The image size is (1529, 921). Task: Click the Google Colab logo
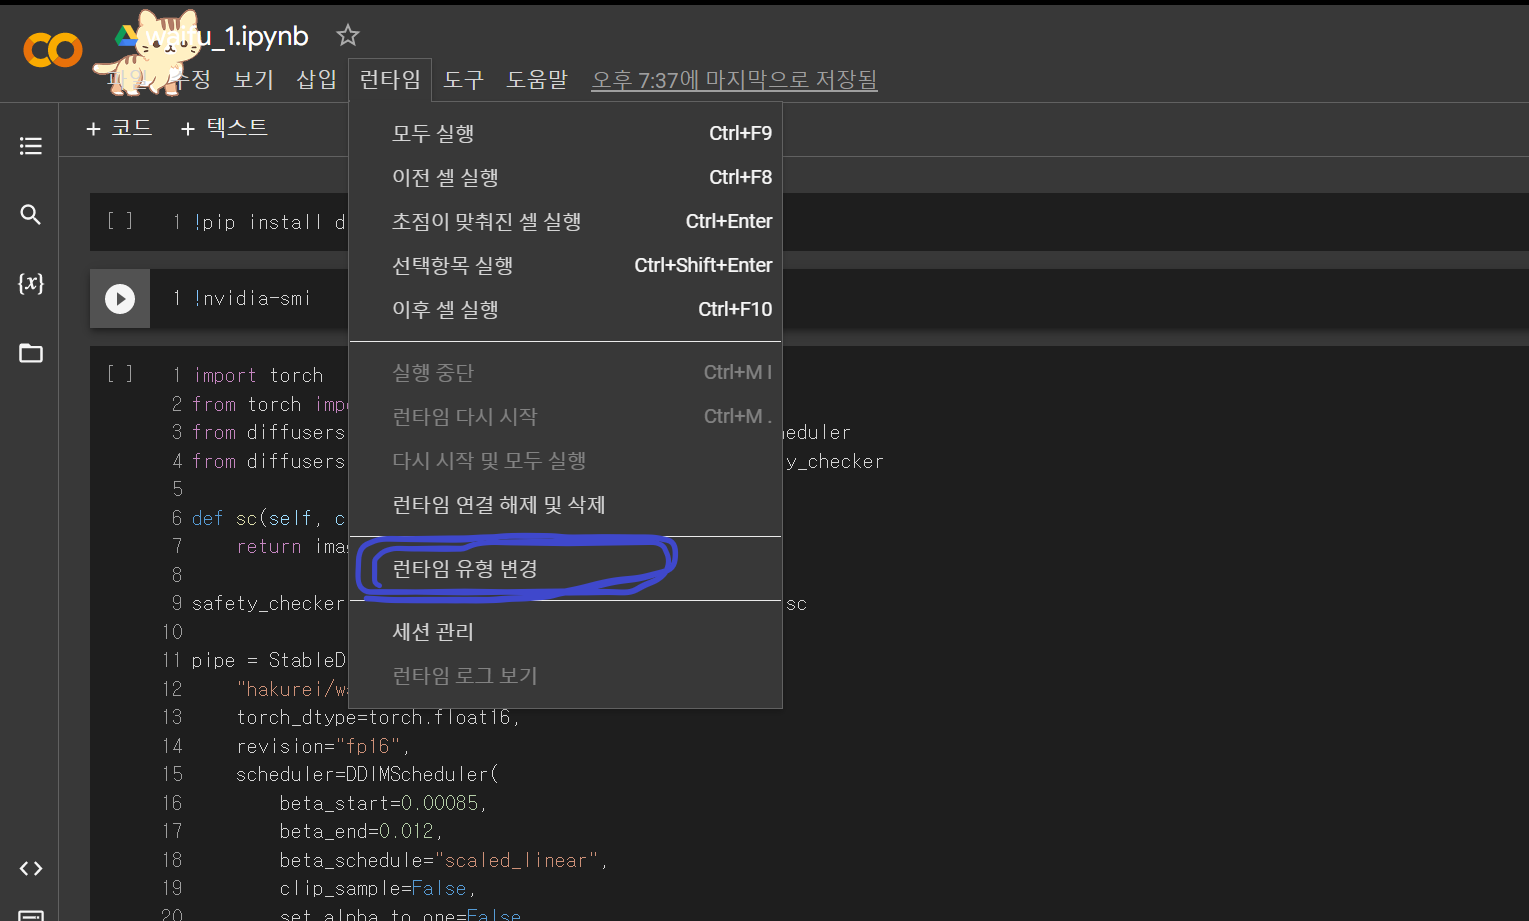pos(52,50)
